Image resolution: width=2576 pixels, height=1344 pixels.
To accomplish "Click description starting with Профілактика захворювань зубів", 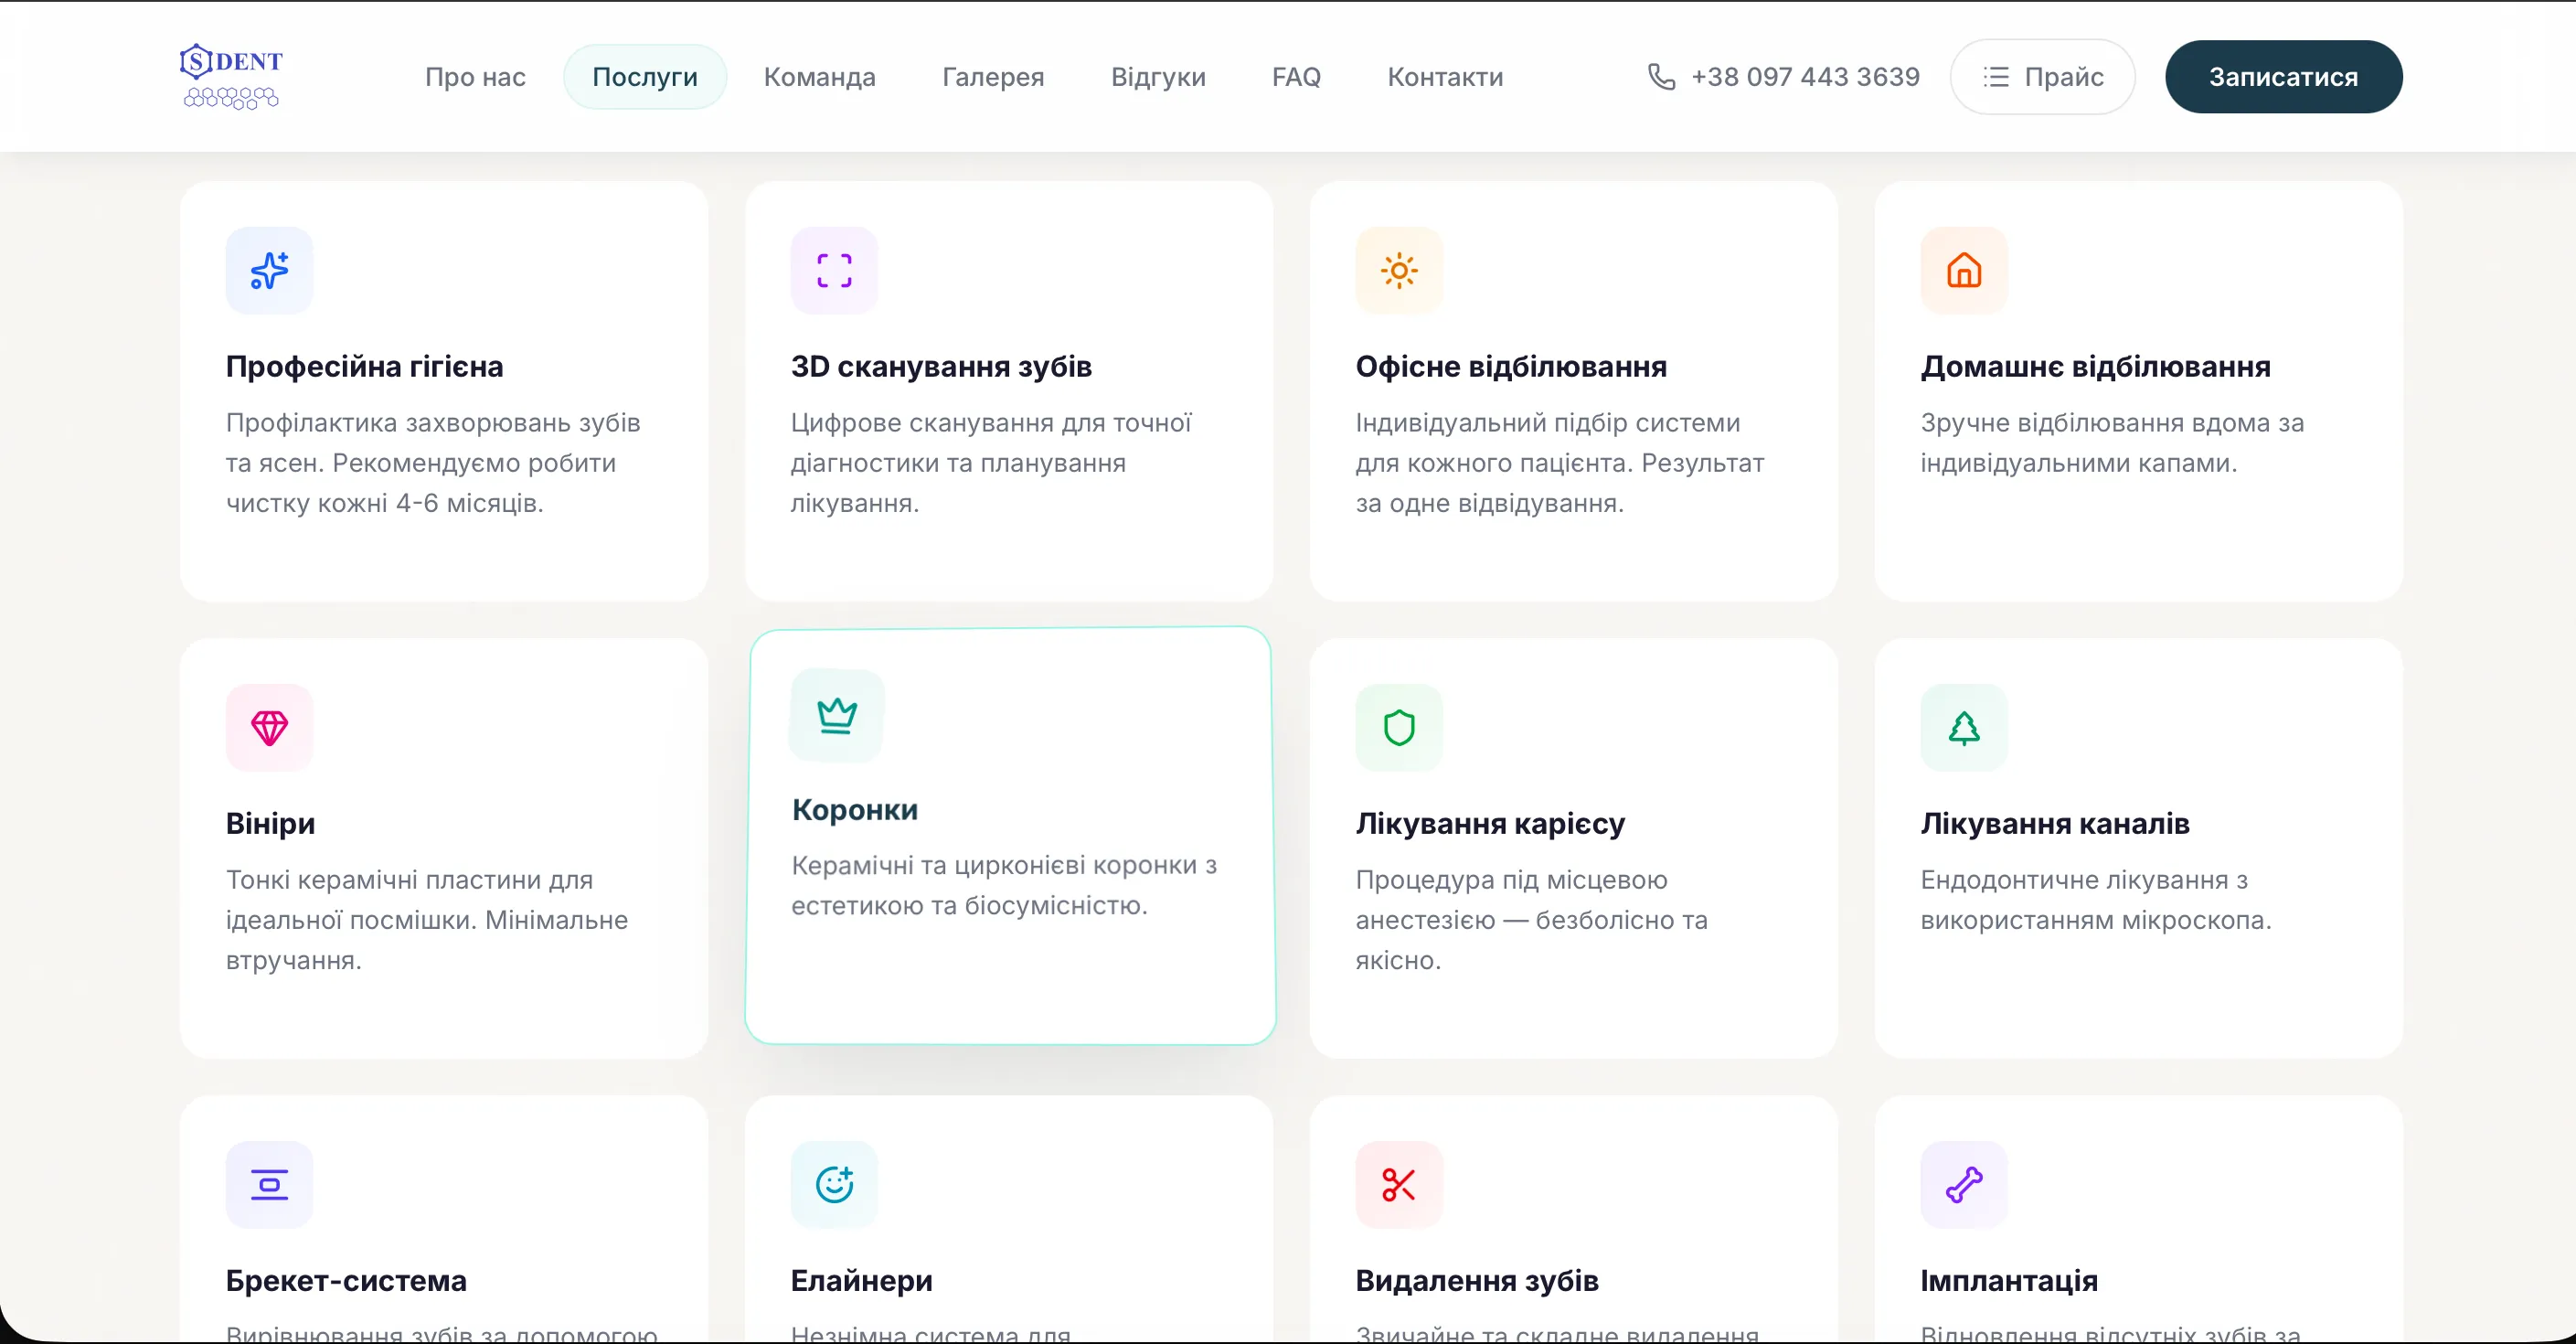I will click(433, 463).
